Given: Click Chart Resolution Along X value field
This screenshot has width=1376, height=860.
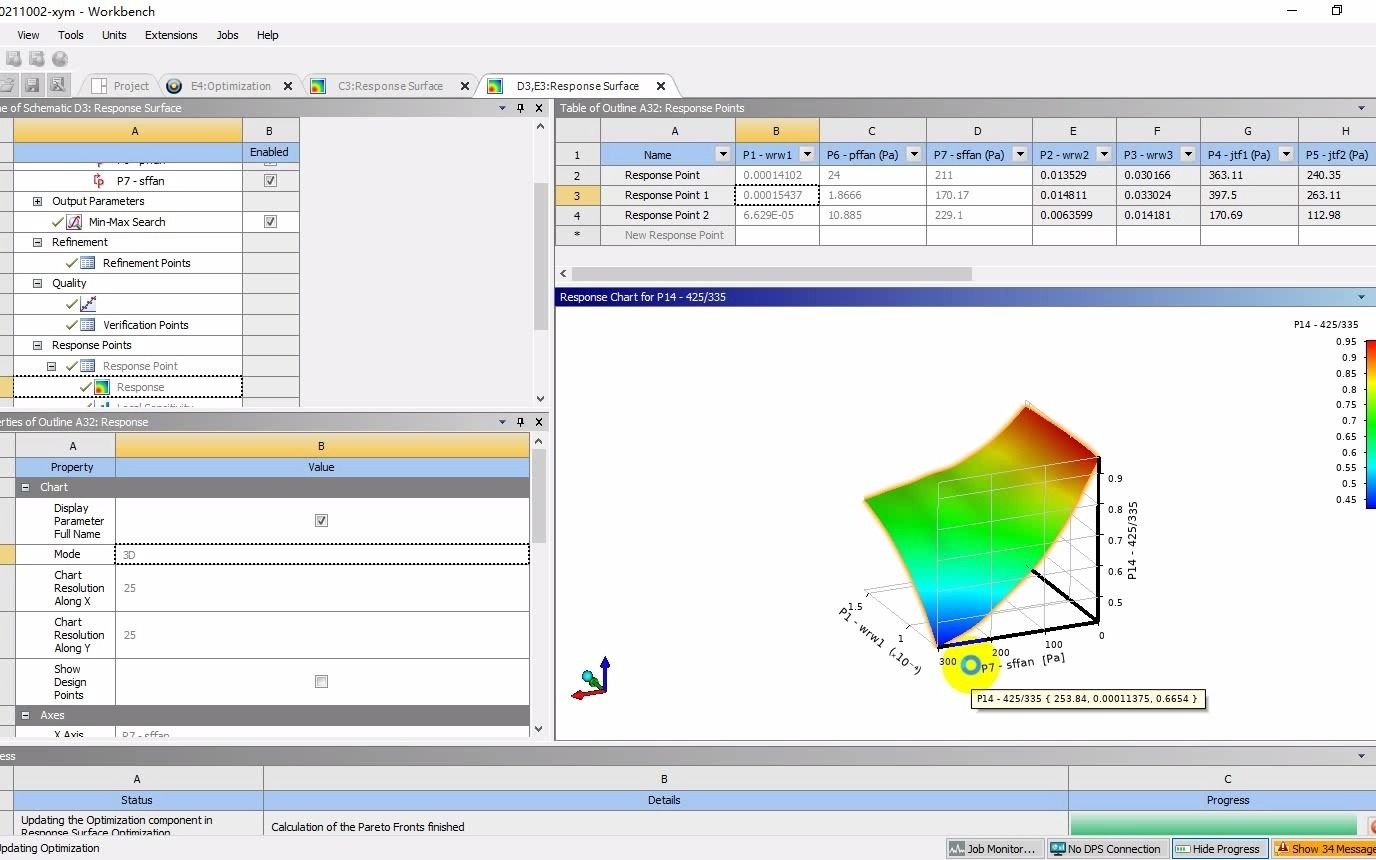Looking at the screenshot, I should 322,588.
